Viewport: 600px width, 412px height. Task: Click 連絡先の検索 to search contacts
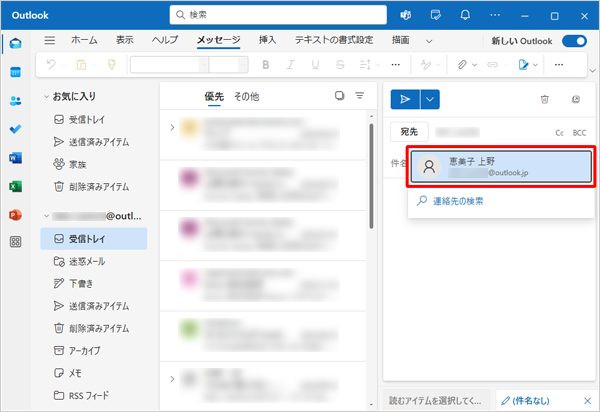pos(458,201)
